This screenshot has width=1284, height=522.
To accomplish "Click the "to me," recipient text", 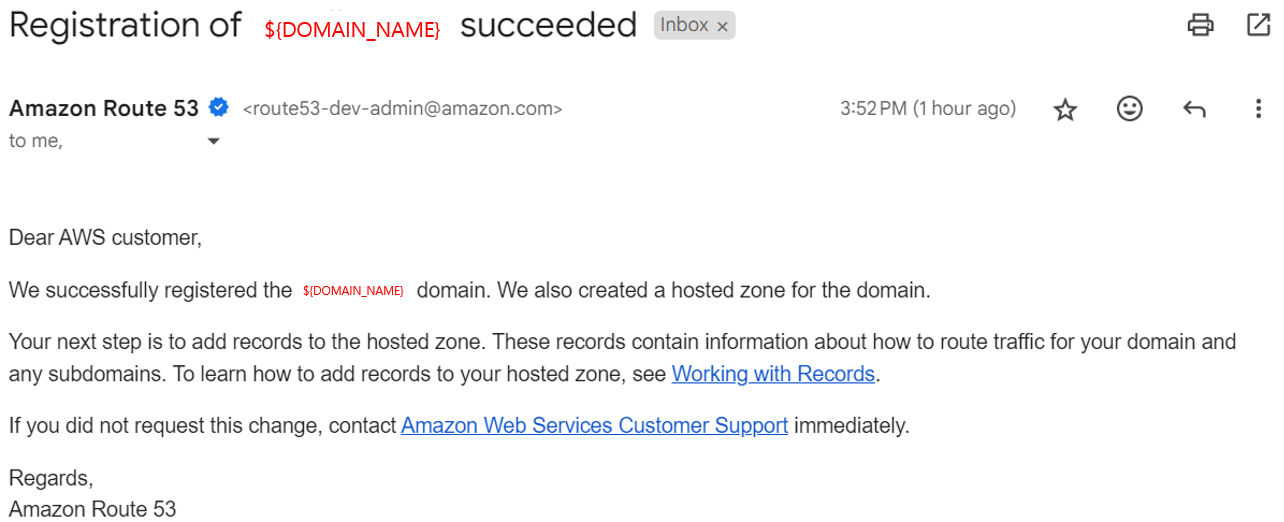I will [36, 141].
